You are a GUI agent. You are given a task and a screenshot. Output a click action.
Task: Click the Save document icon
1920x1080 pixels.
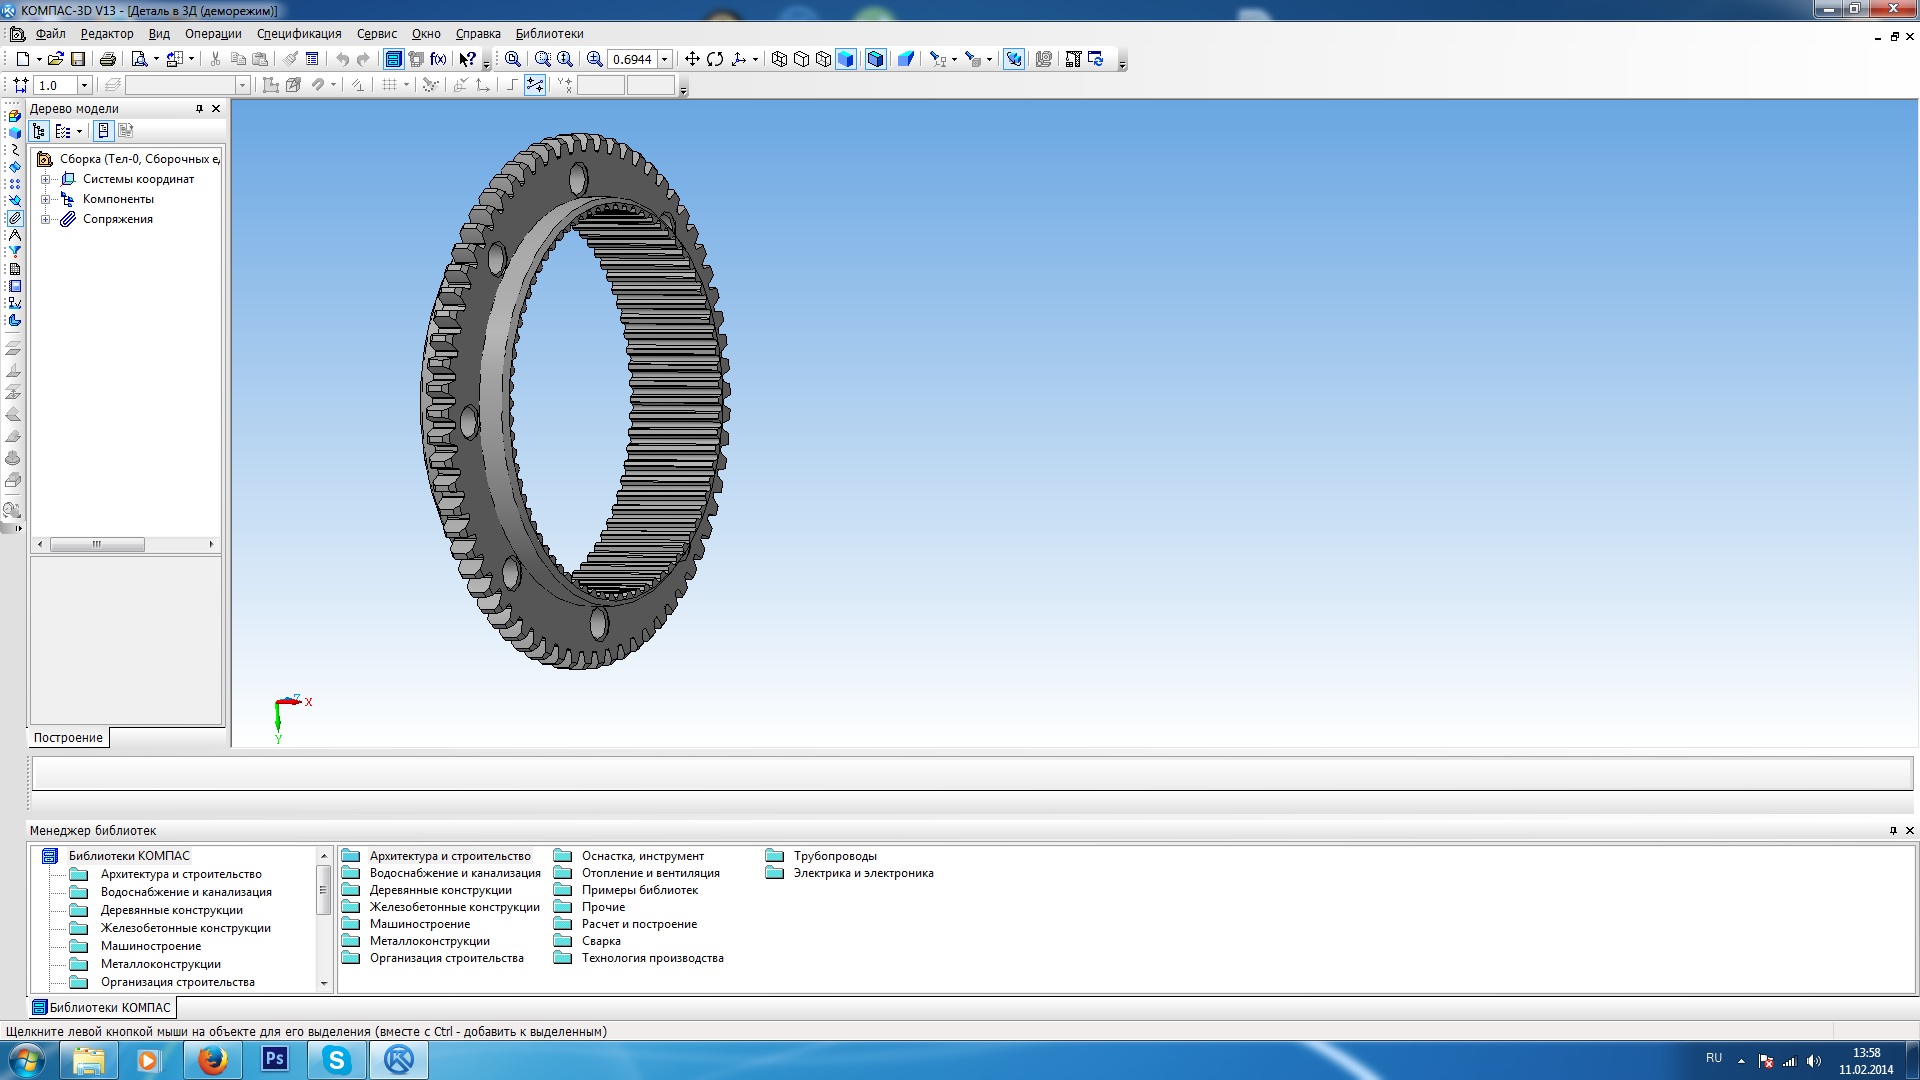(x=78, y=59)
